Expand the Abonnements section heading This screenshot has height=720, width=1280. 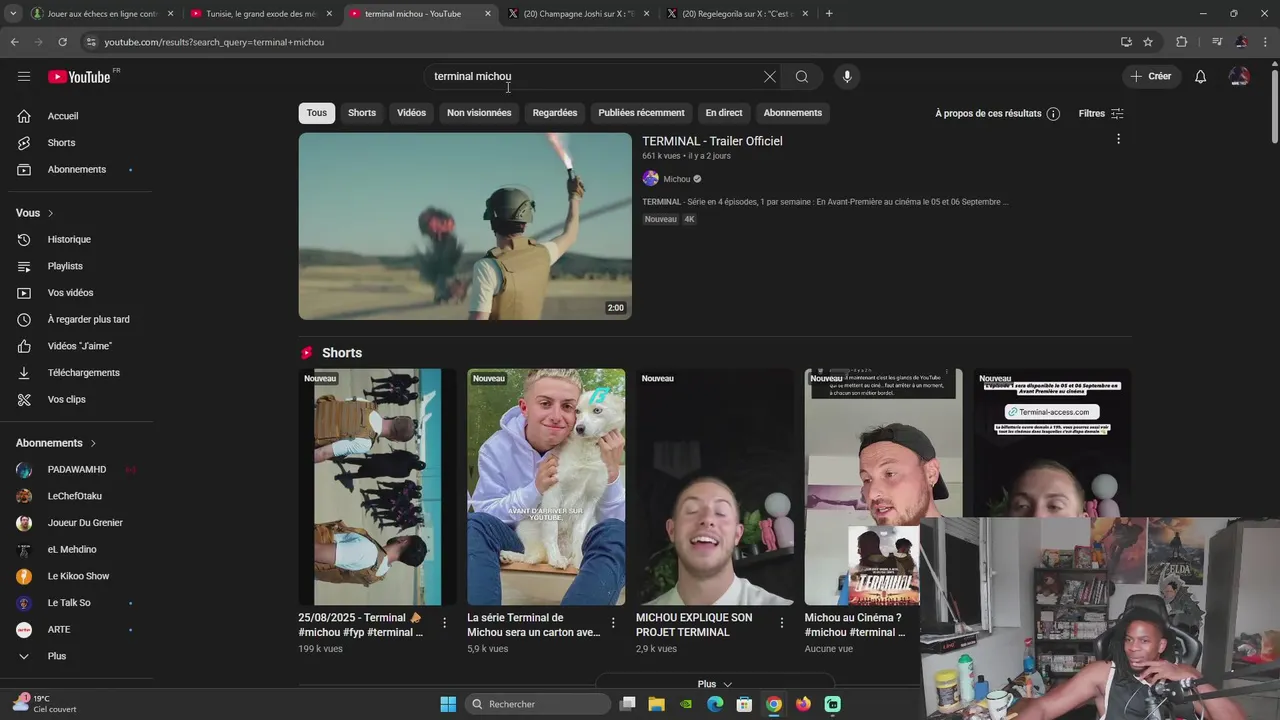coord(56,443)
